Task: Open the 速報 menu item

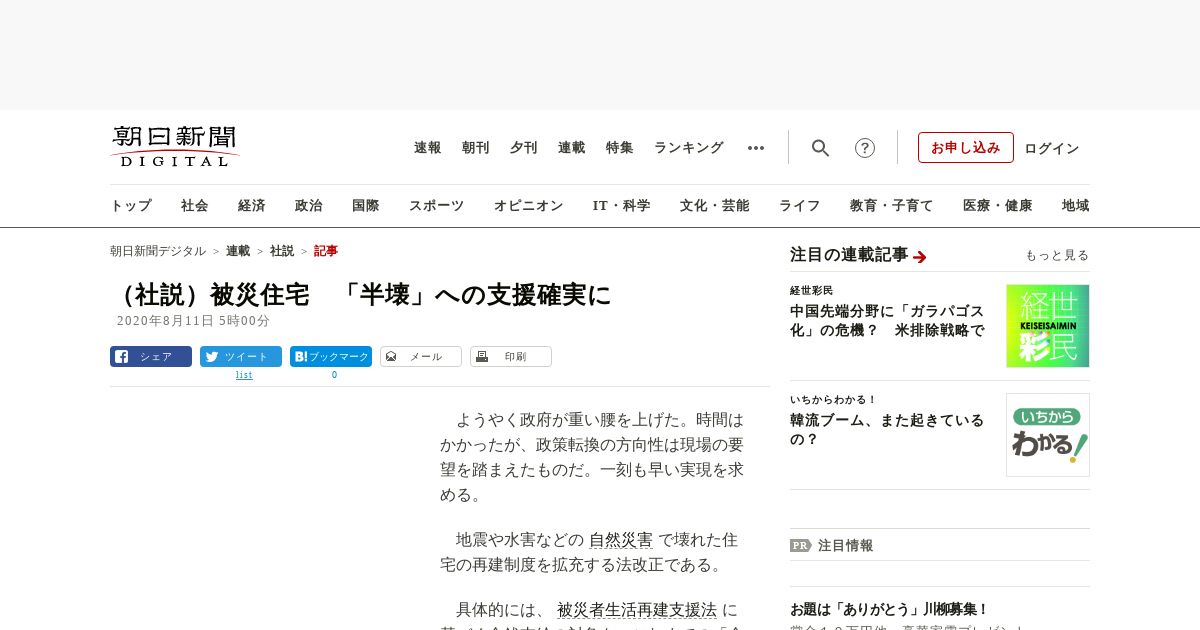Action: point(428,148)
